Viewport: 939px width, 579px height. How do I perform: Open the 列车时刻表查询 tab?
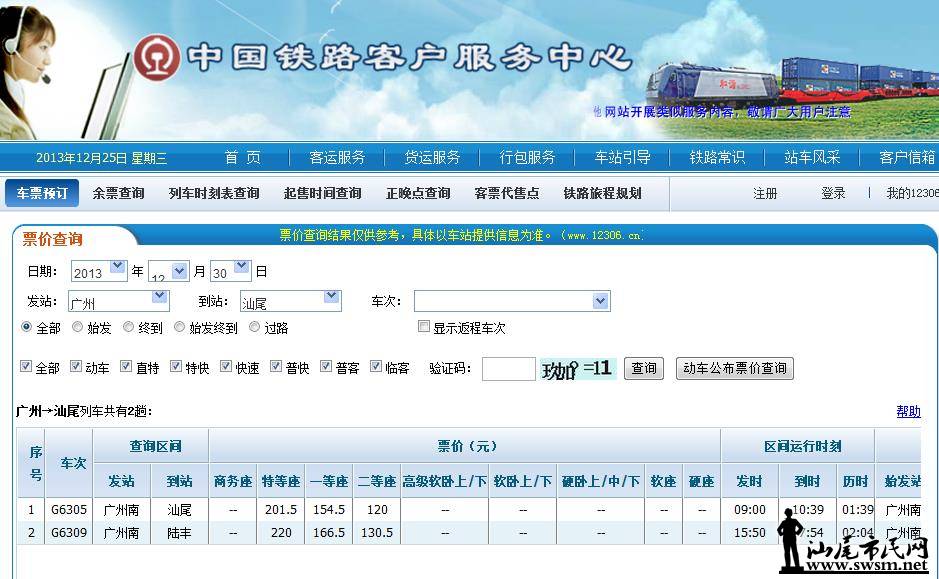[214, 193]
